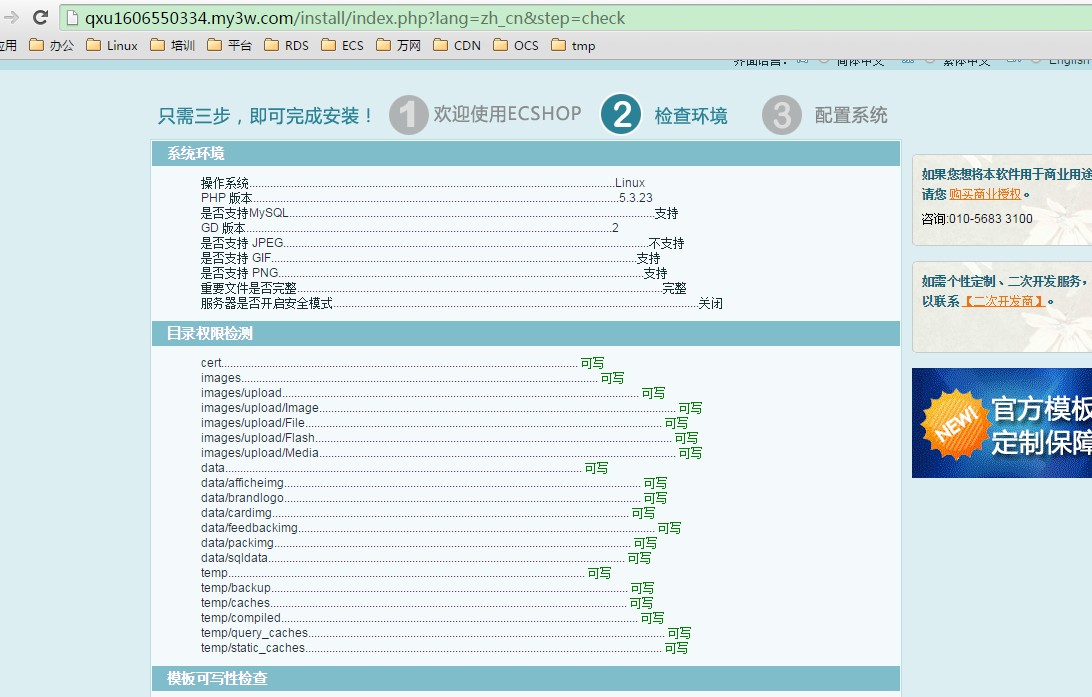The height and width of the screenshot is (697, 1092).
Task: Expand the 培训 bookmark folder
Action: pyautogui.click(x=172, y=45)
